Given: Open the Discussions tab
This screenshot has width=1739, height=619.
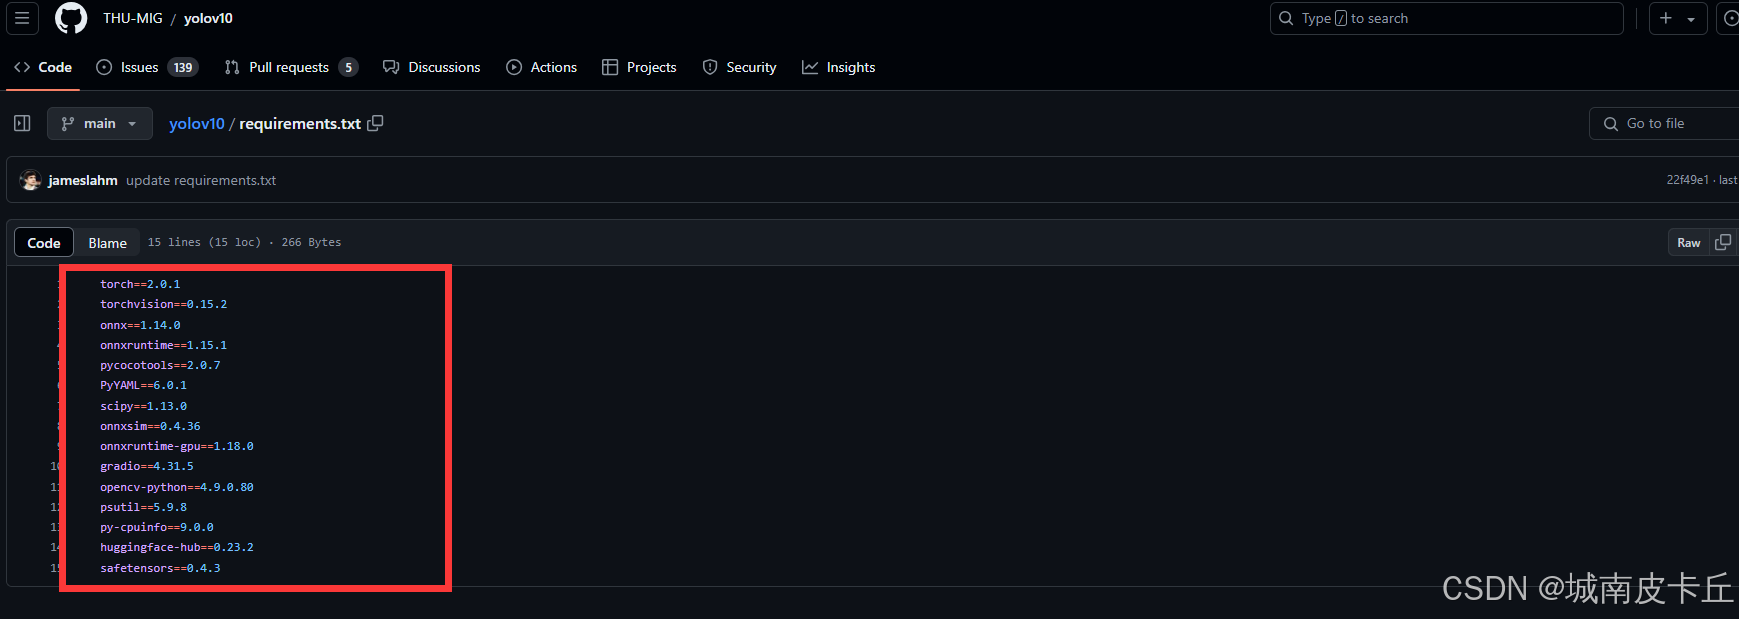Looking at the screenshot, I should tap(432, 67).
